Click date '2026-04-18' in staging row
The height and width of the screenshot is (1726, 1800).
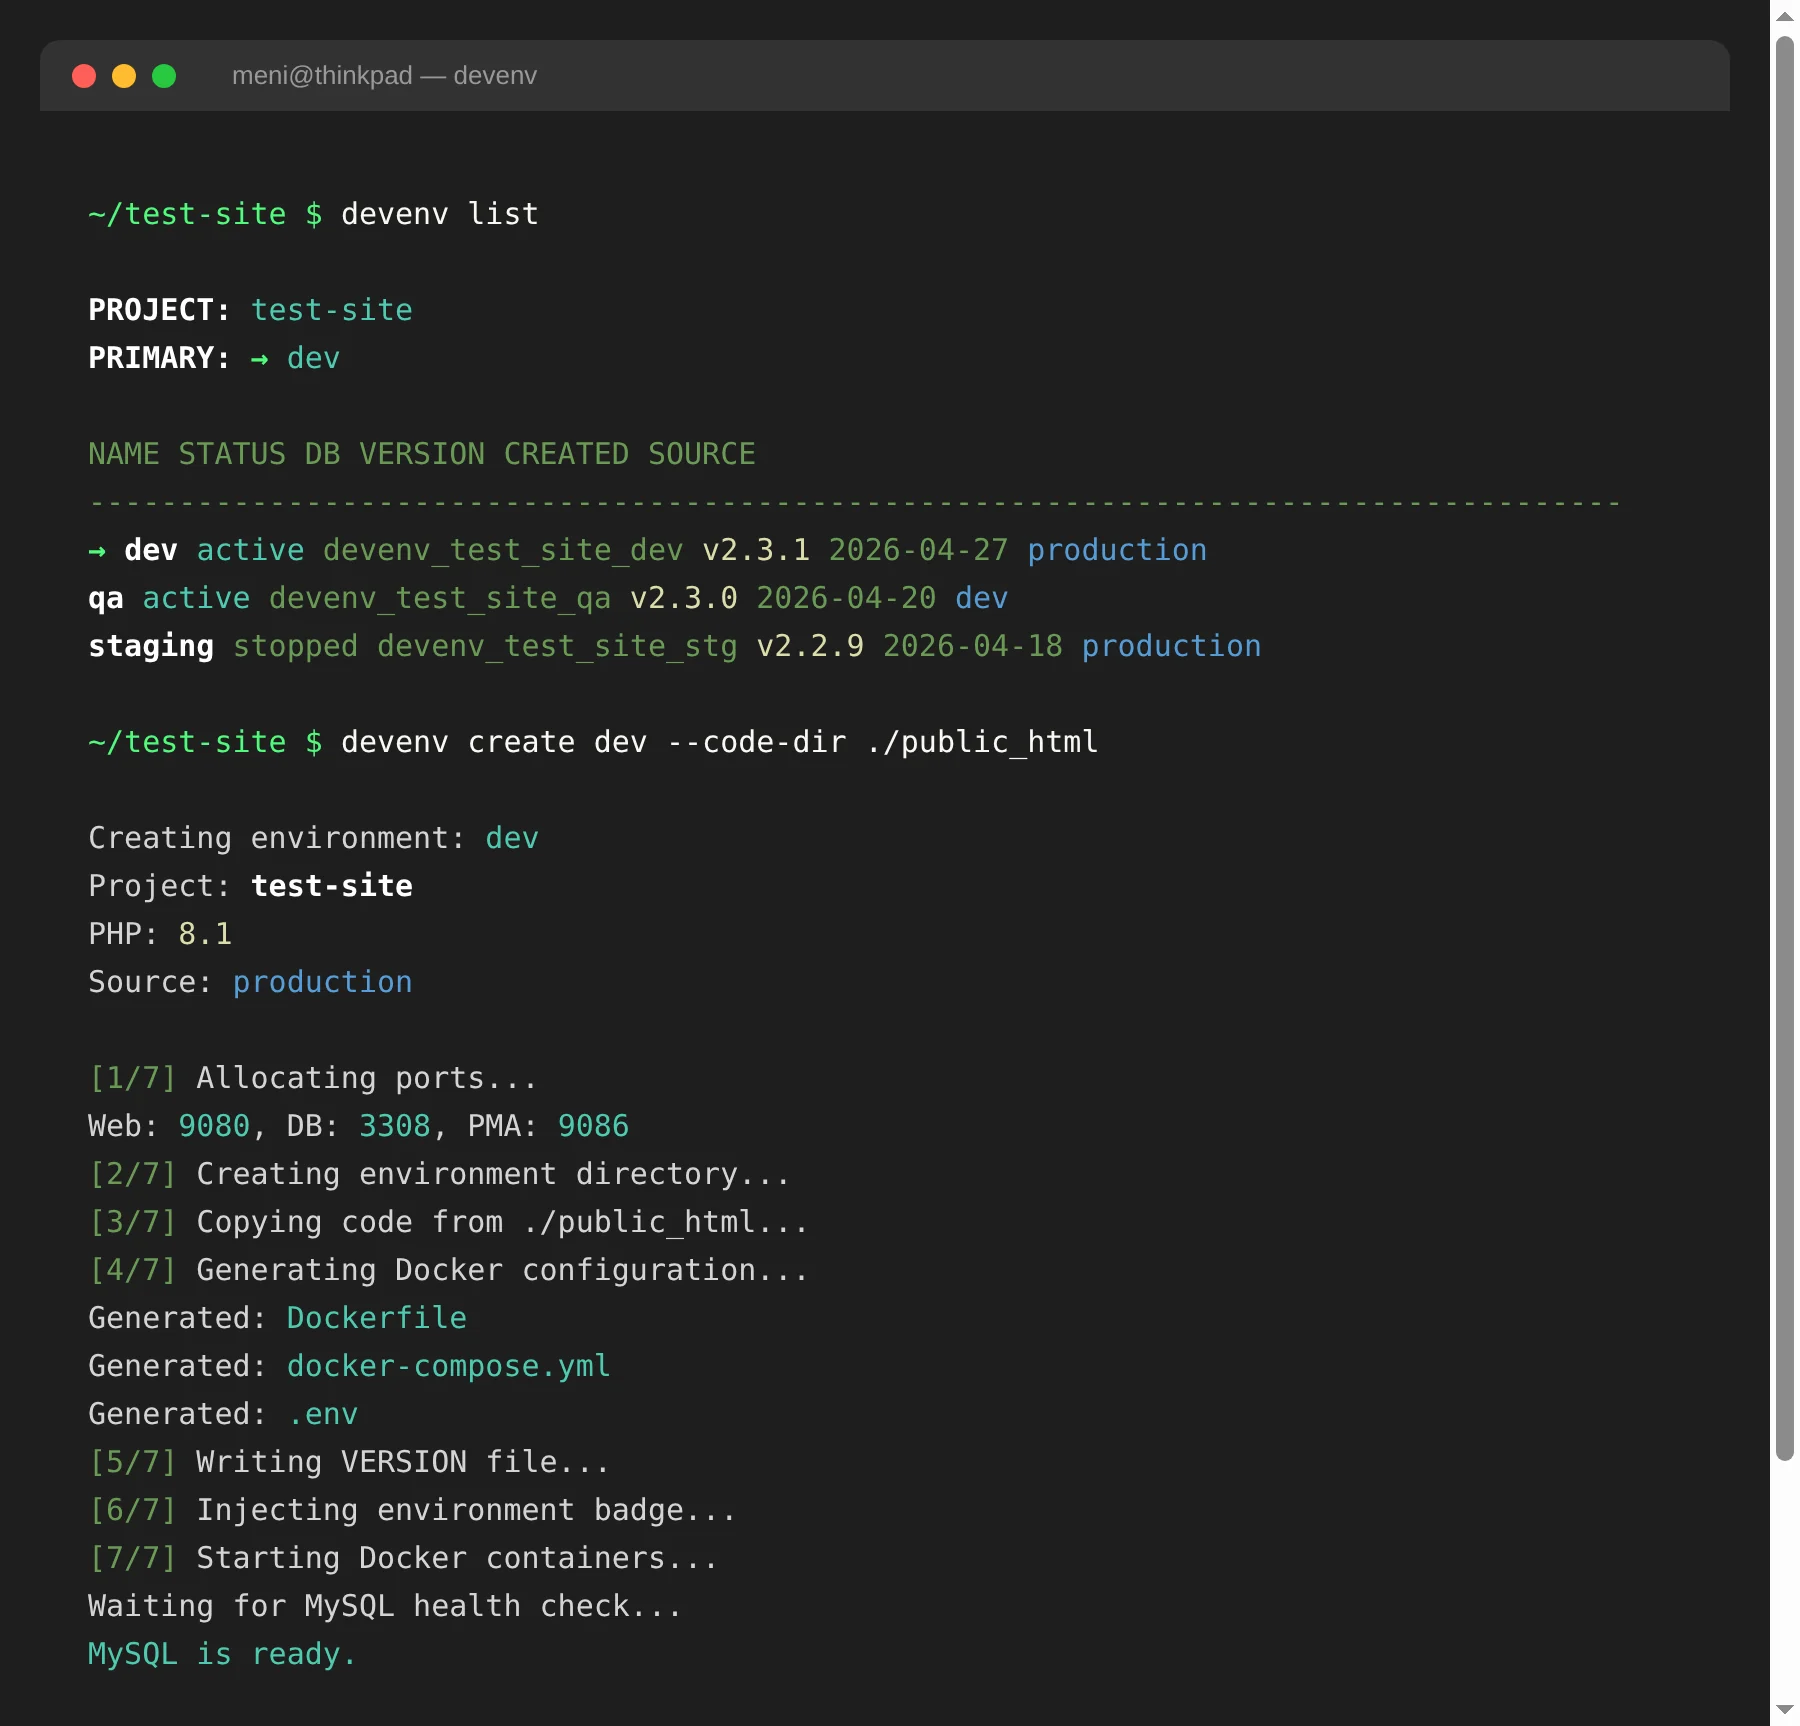973,646
